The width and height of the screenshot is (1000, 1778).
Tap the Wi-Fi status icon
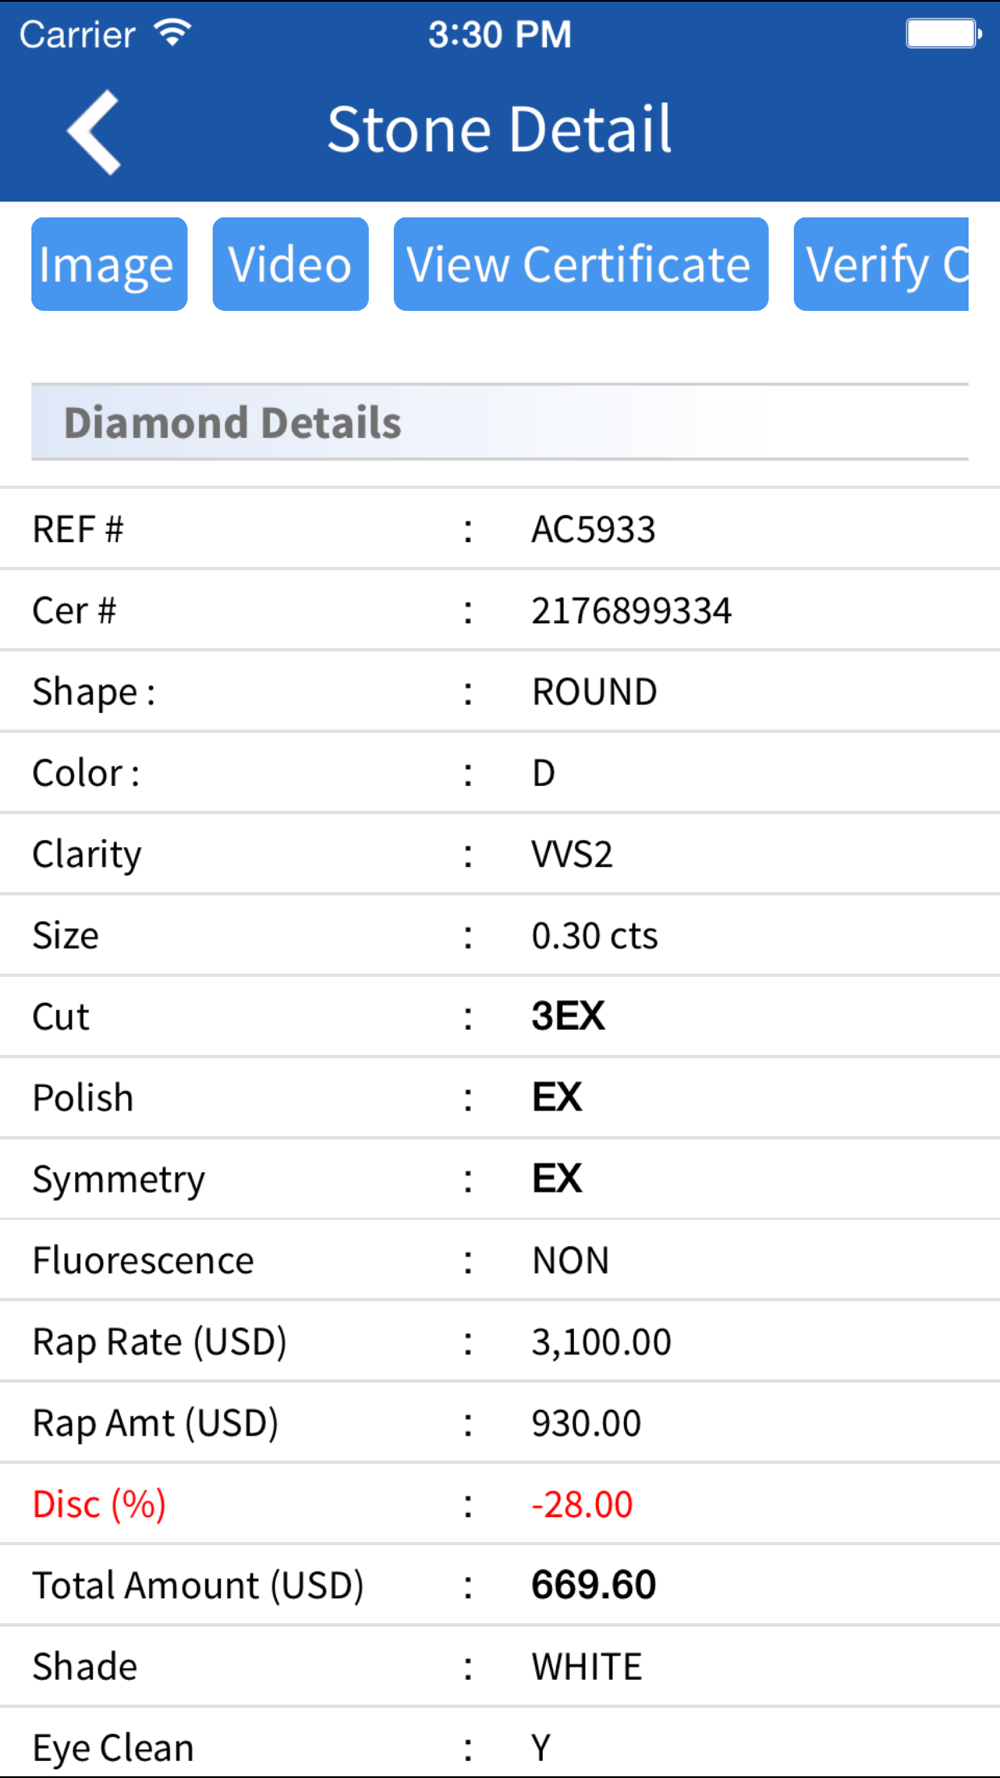pos(173,34)
